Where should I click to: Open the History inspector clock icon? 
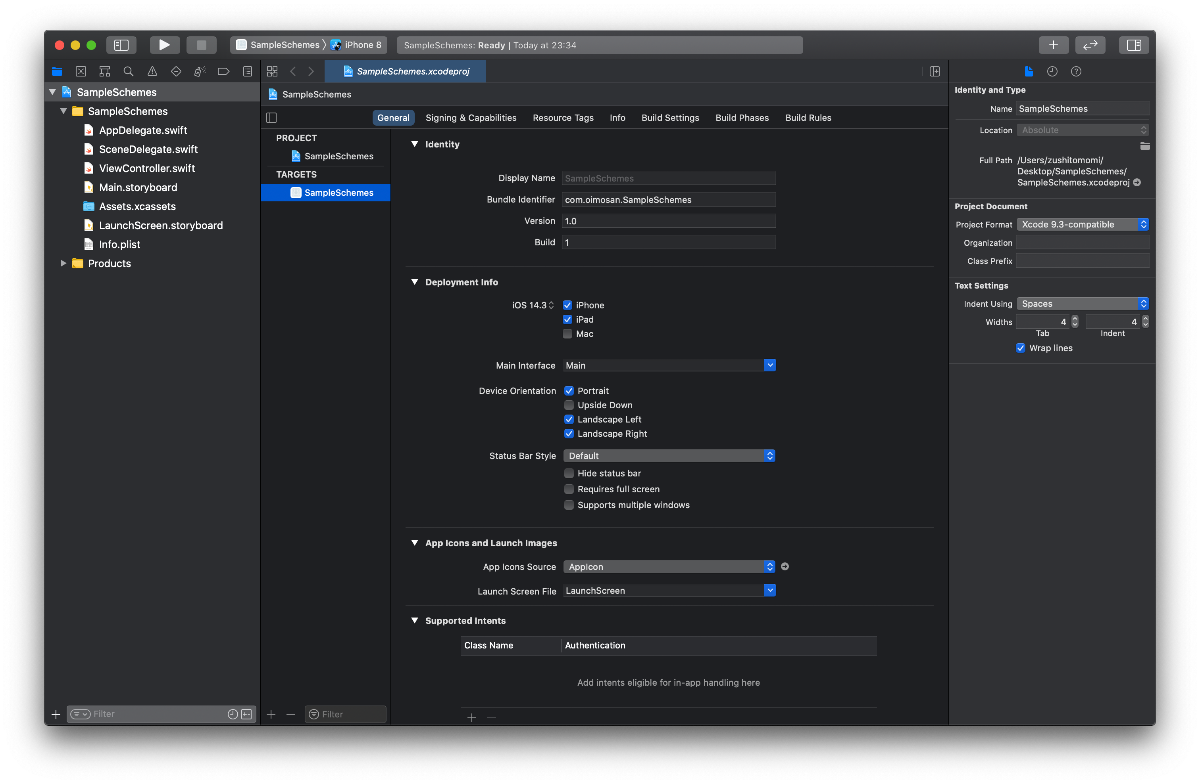[x=1051, y=71]
